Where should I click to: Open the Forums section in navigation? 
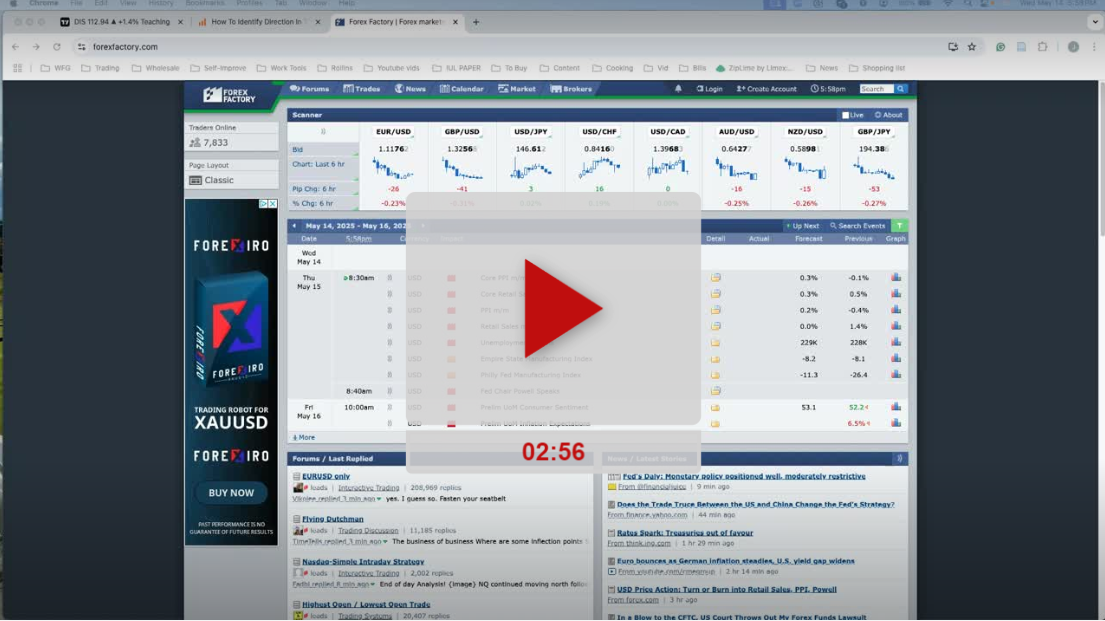[309, 89]
